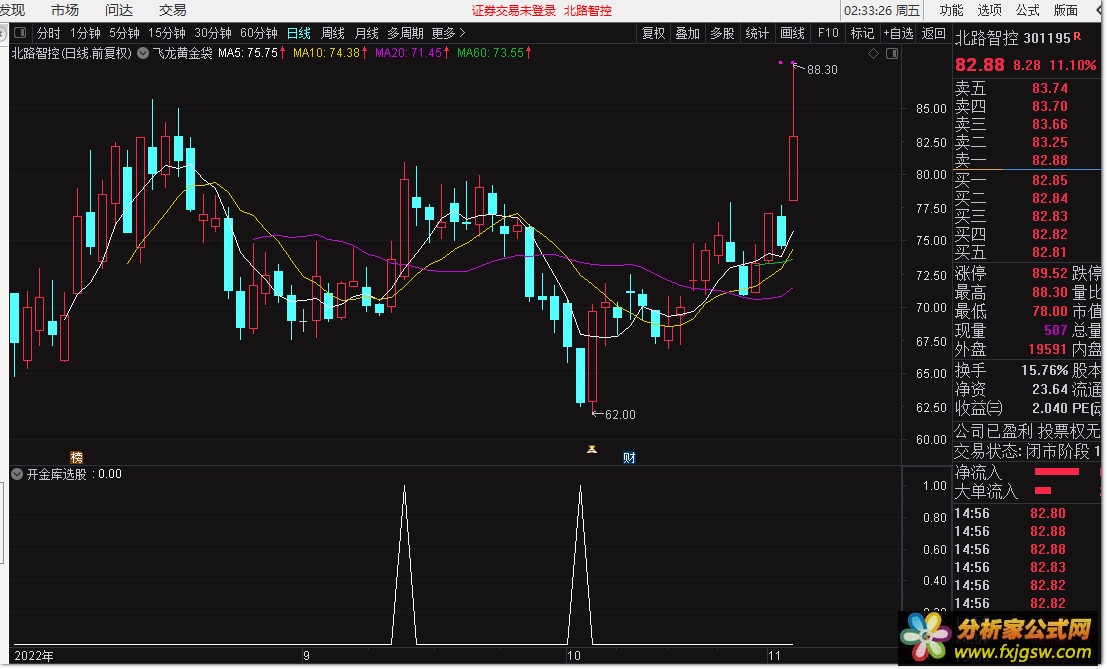This screenshot has height=669, width=1108.
Task: Click the 88.30 high price label
Action: pyautogui.click(x=822, y=69)
